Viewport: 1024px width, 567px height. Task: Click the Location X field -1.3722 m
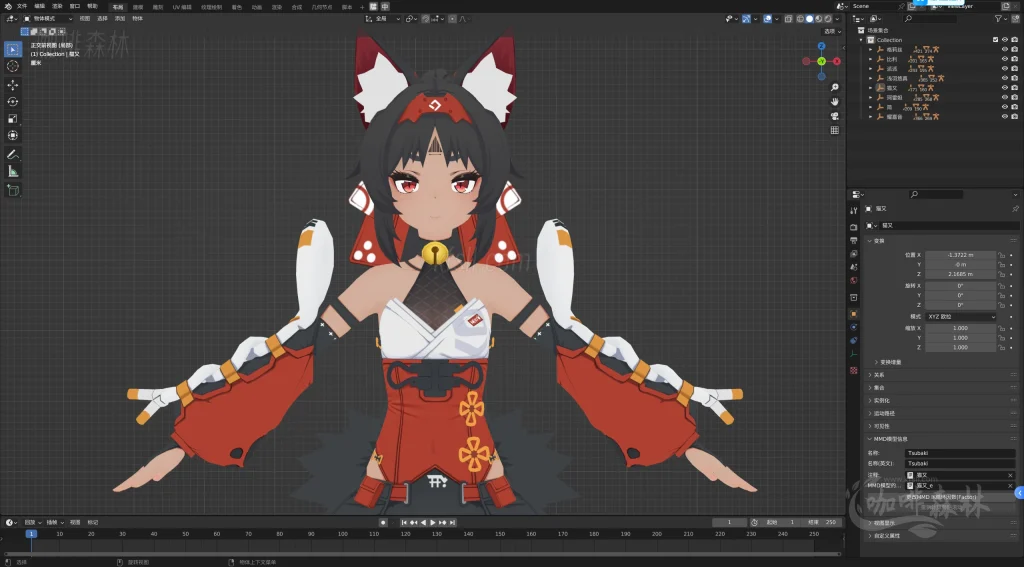tap(961, 255)
